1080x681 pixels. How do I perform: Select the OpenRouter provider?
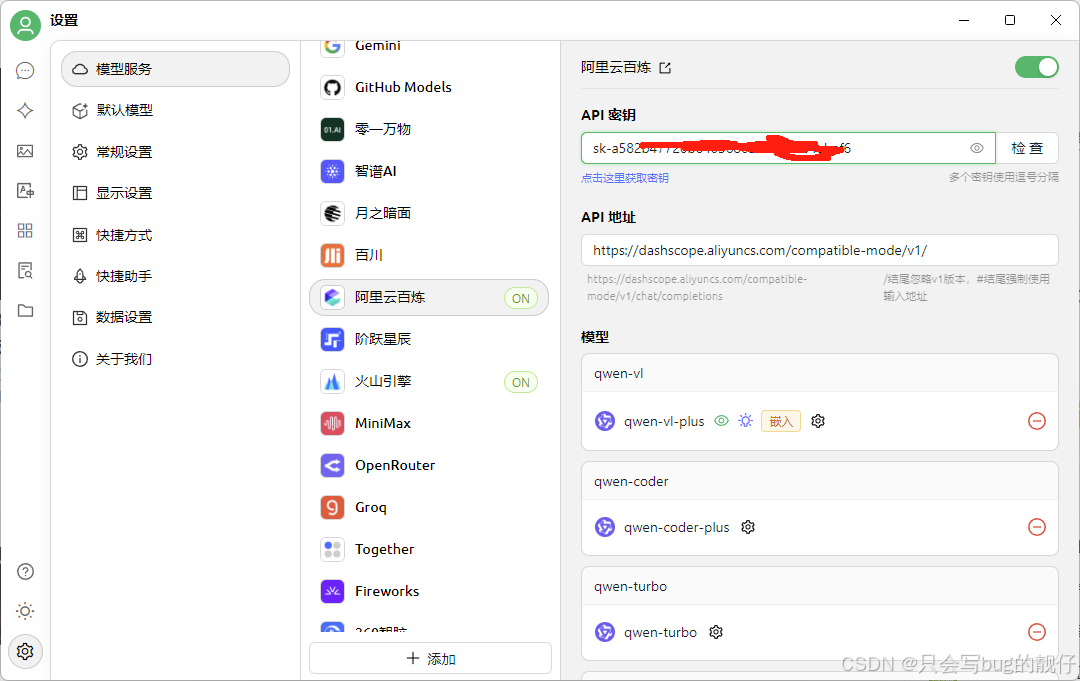coord(429,465)
